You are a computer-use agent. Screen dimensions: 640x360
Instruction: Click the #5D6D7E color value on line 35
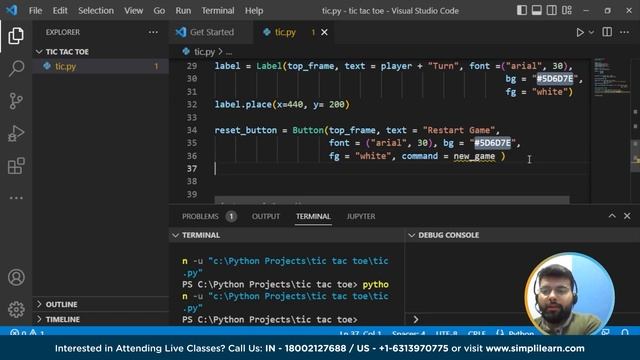pos(492,143)
